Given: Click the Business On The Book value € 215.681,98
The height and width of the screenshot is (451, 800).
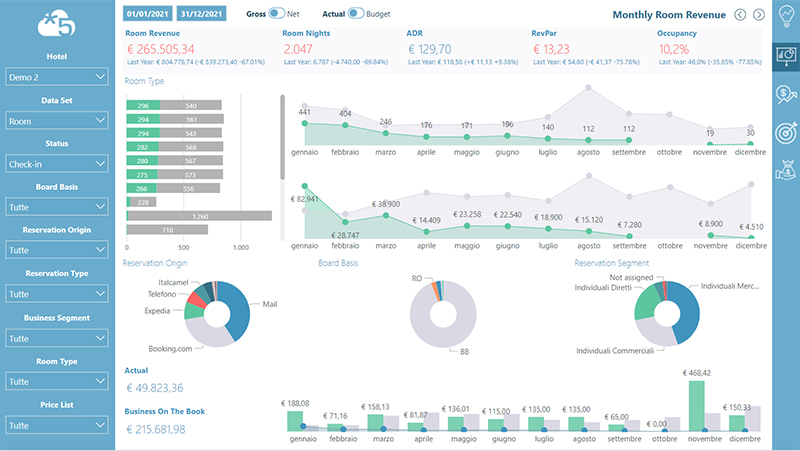Looking at the screenshot, I should pyautogui.click(x=156, y=430).
